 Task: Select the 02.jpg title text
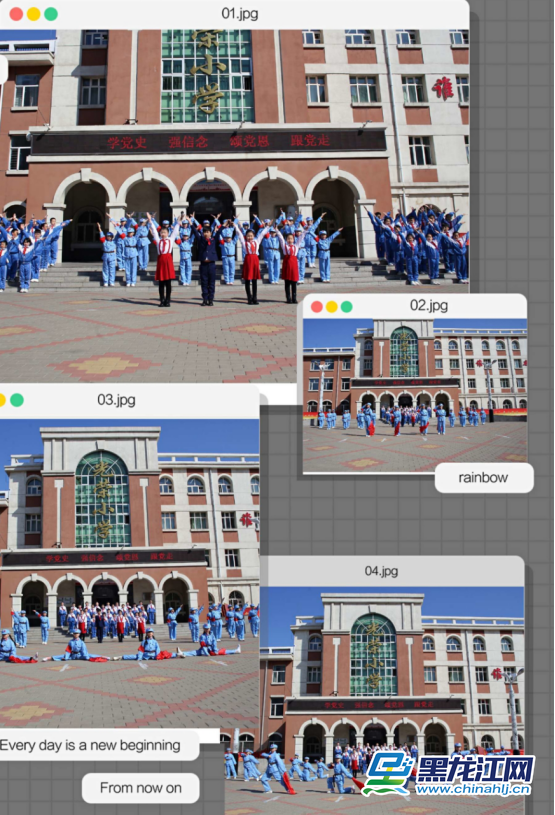coord(429,305)
